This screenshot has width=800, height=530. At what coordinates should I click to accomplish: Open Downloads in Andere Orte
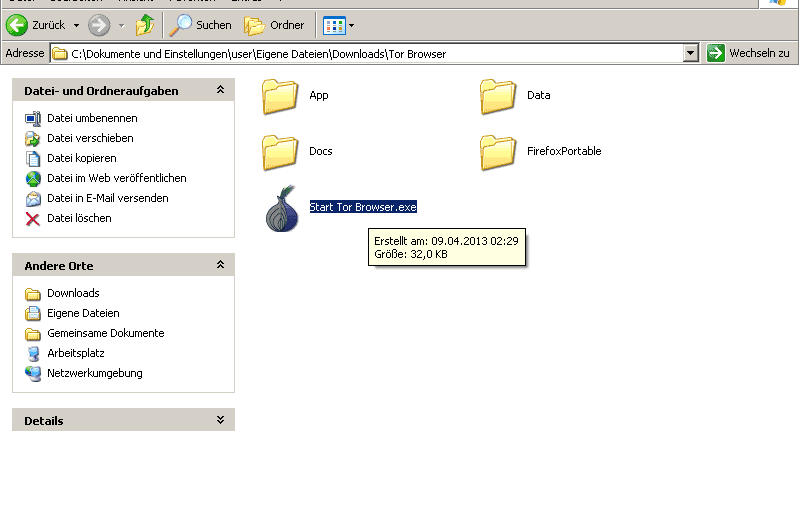pos(73,293)
